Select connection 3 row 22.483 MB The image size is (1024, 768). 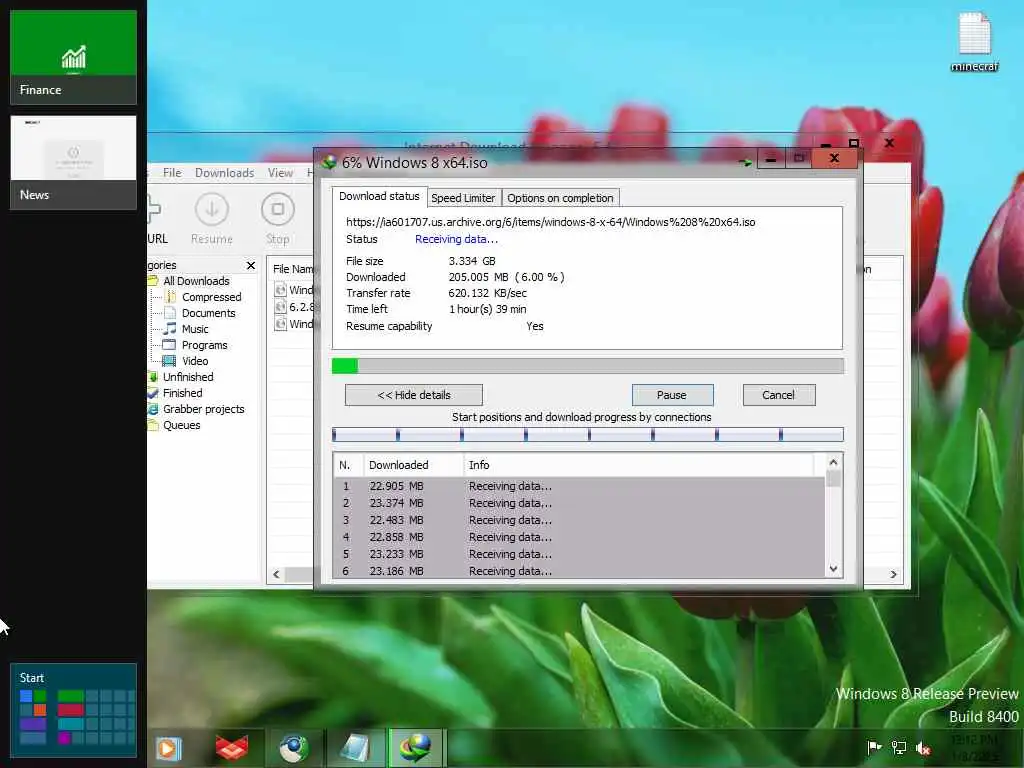[579, 520]
